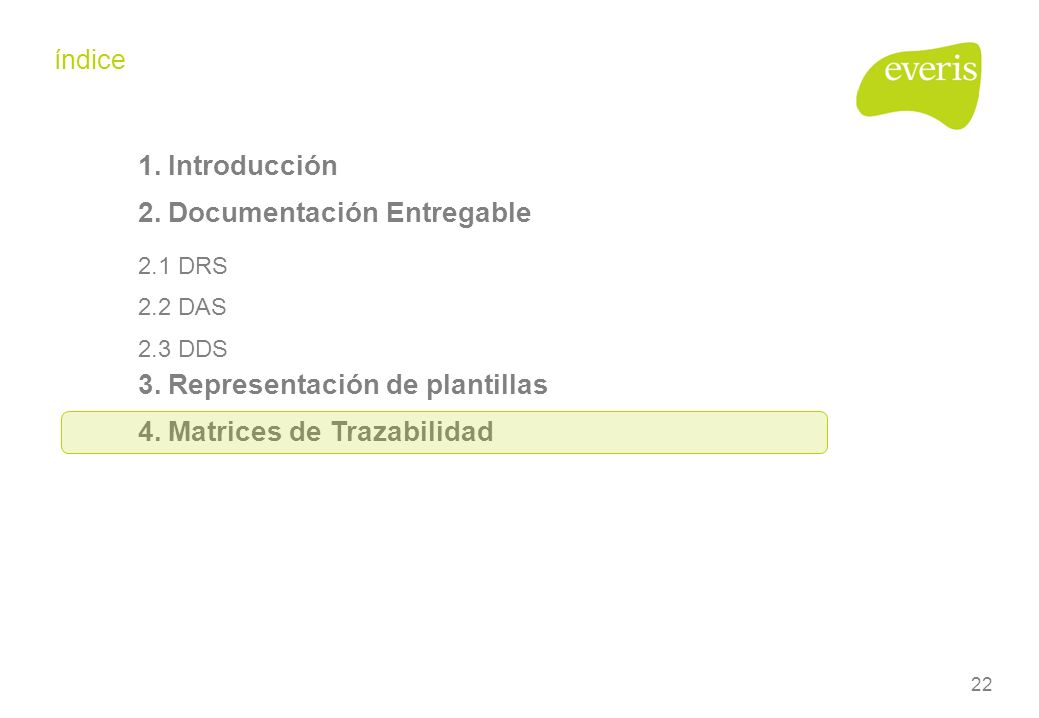Select the 'índice' slide title

pyautogui.click(x=90, y=60)
